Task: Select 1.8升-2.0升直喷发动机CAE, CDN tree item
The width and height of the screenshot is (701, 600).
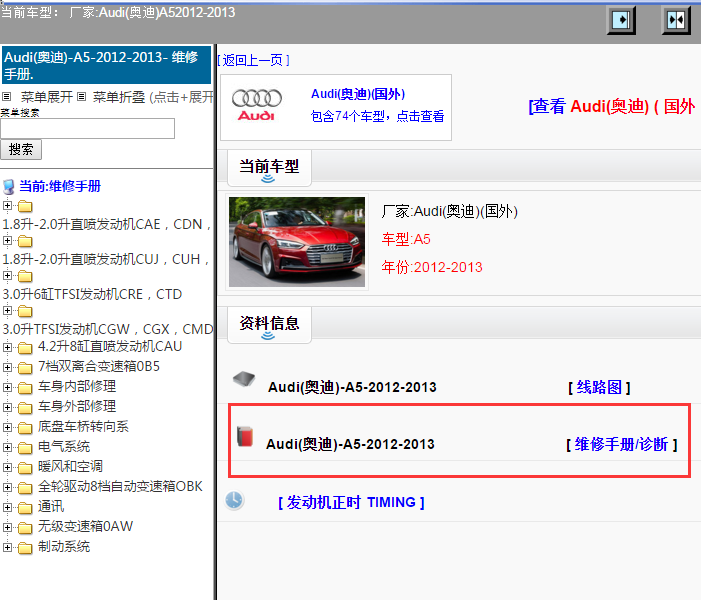Action: click(x=106, y=224)
